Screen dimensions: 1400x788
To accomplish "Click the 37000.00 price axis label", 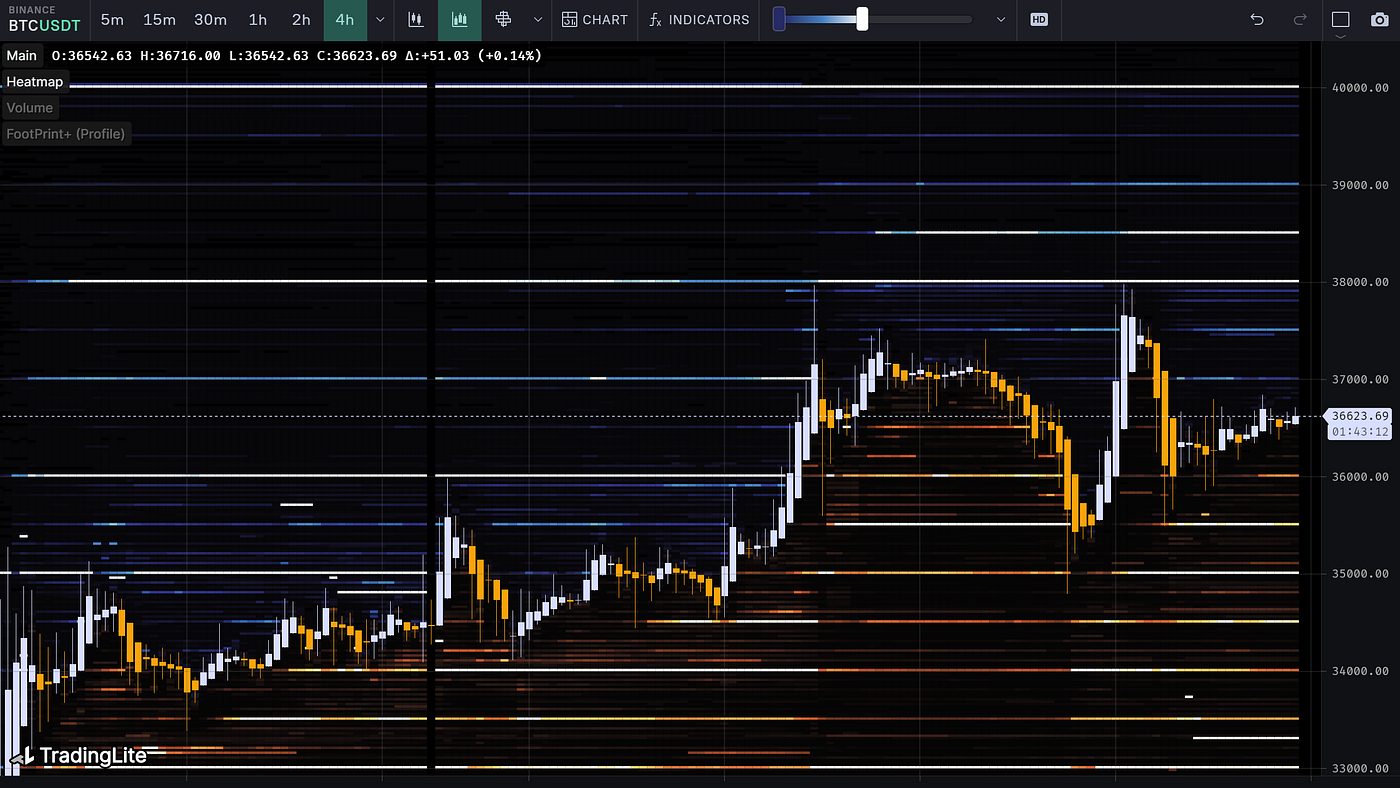I will click(x=1360, y=379).
